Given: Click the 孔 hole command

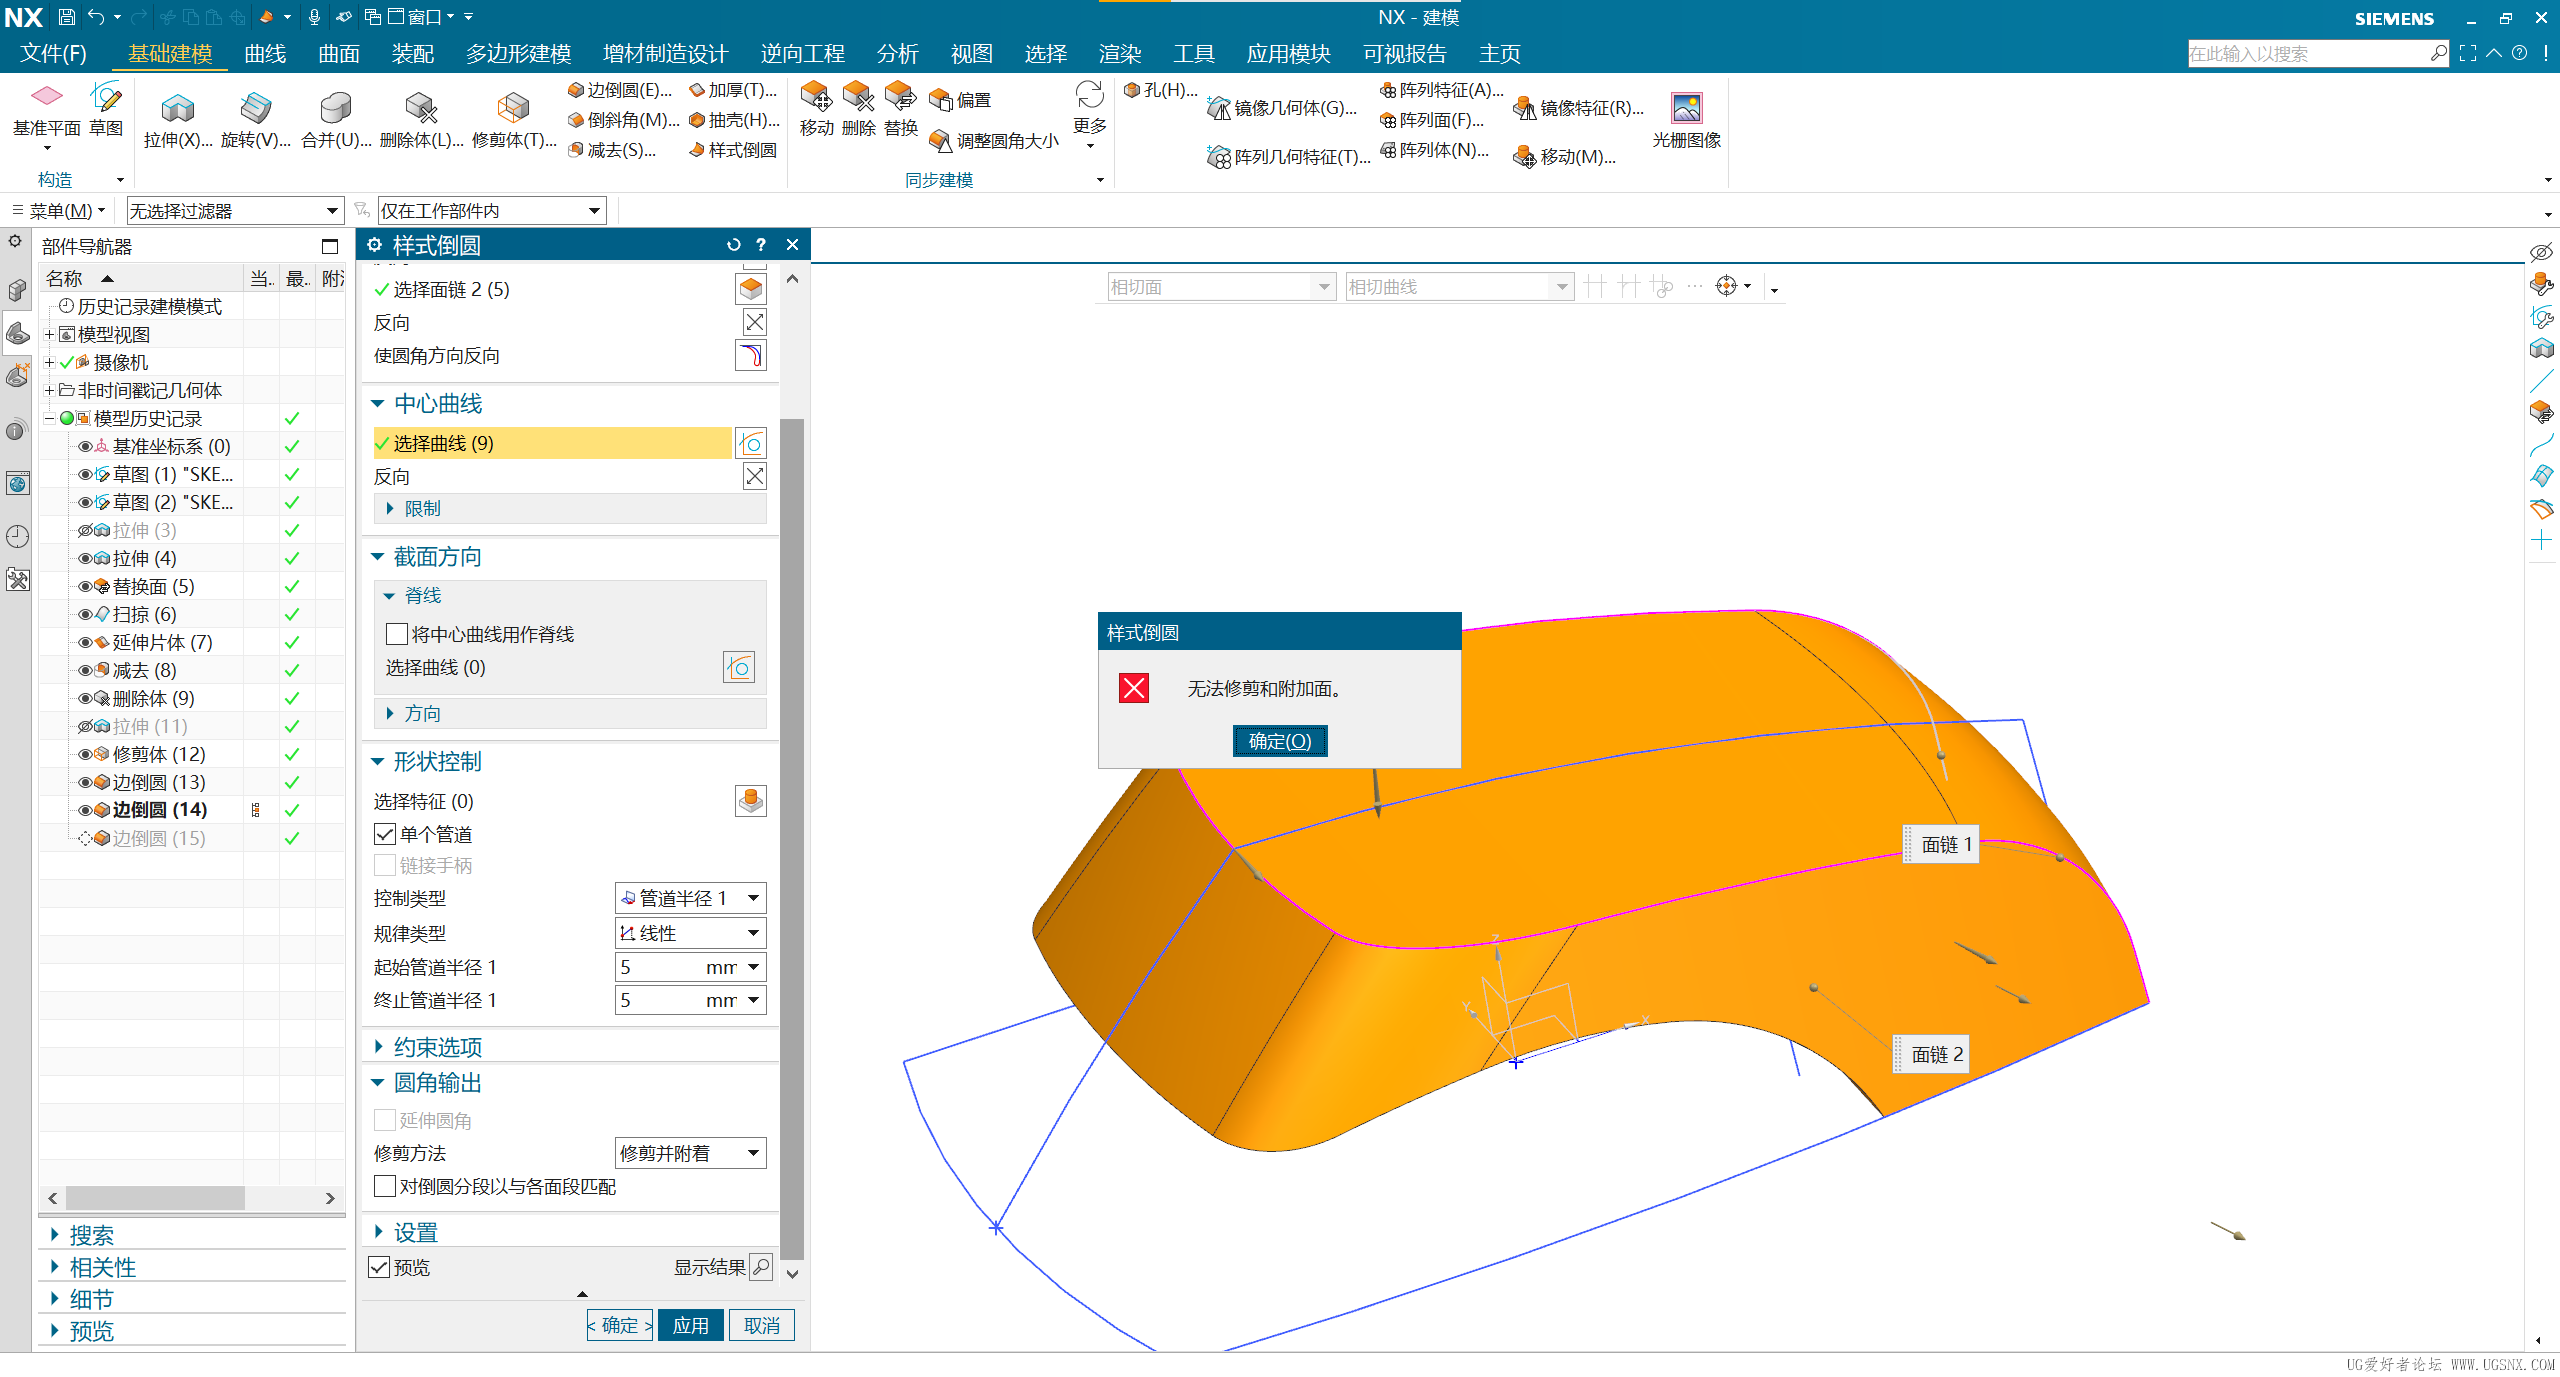Looking at the screenshot, I should [x=1161, y=90].
